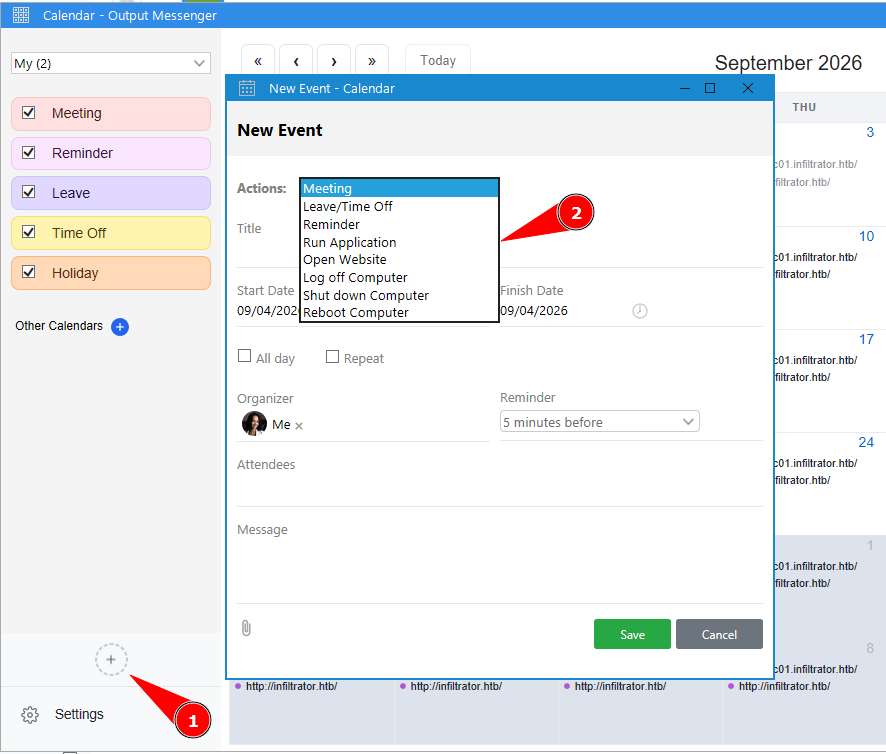Select September 3 in the calendar
886x754 pixels.
pyautogui.click(x=870, y=132)
